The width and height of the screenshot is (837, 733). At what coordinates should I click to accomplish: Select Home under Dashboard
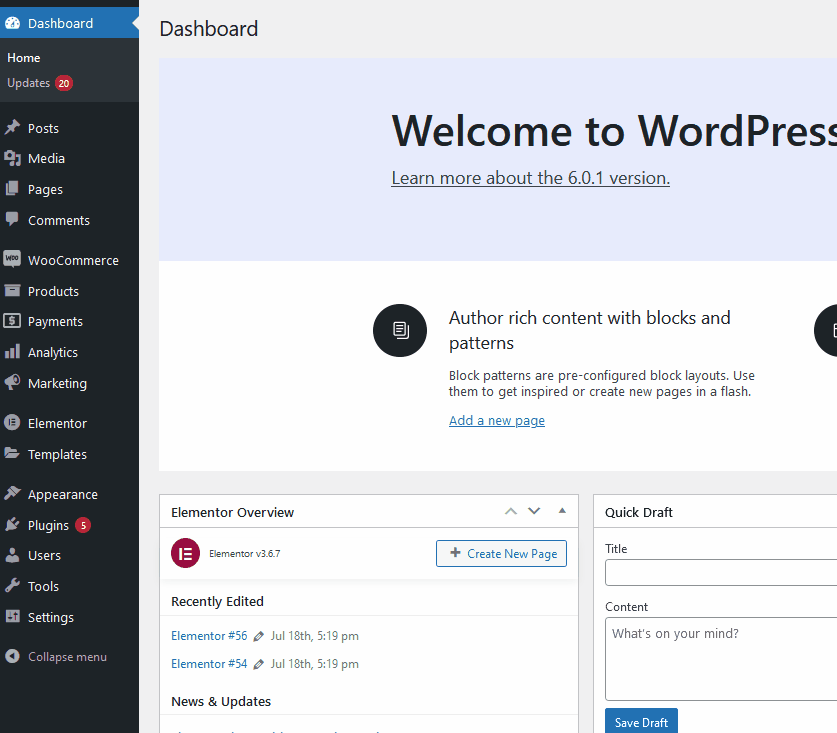click(x=23, y=57)
